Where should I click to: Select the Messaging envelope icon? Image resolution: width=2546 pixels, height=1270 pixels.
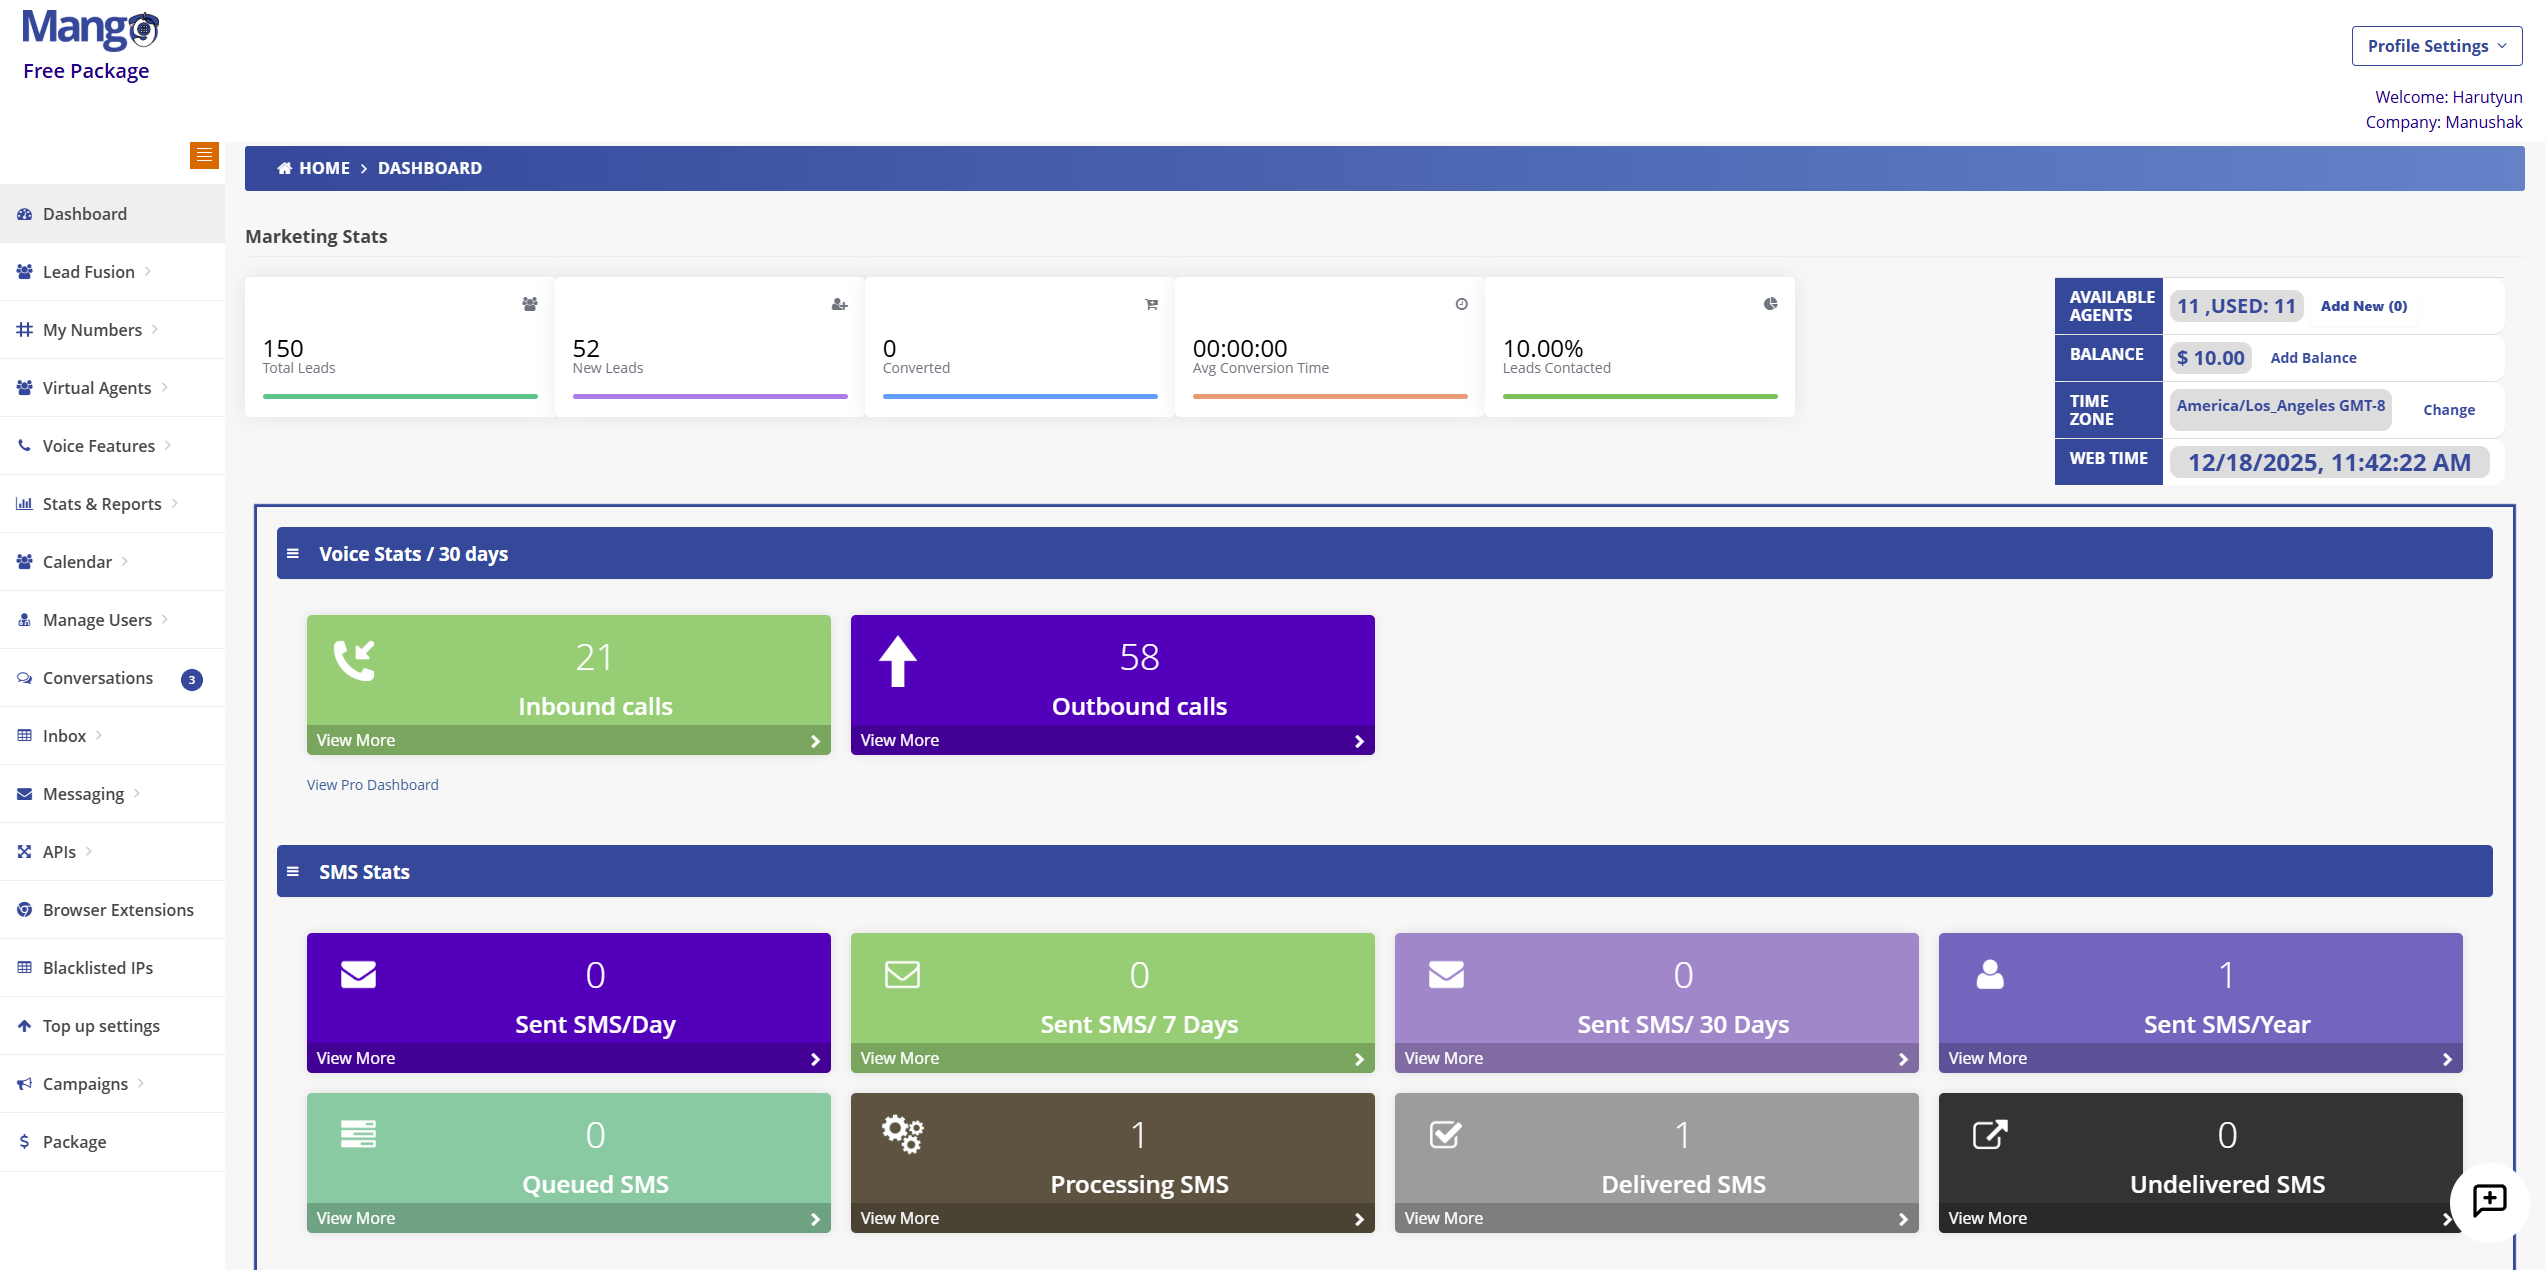tap(24, 793)
